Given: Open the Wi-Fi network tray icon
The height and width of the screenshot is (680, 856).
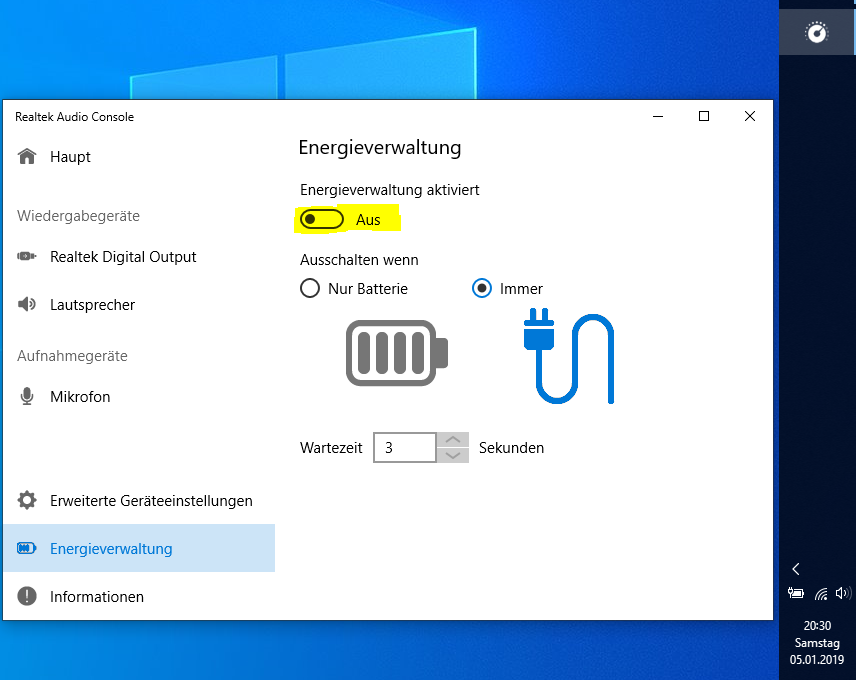Looking at the screenshot, I should 821,594.
